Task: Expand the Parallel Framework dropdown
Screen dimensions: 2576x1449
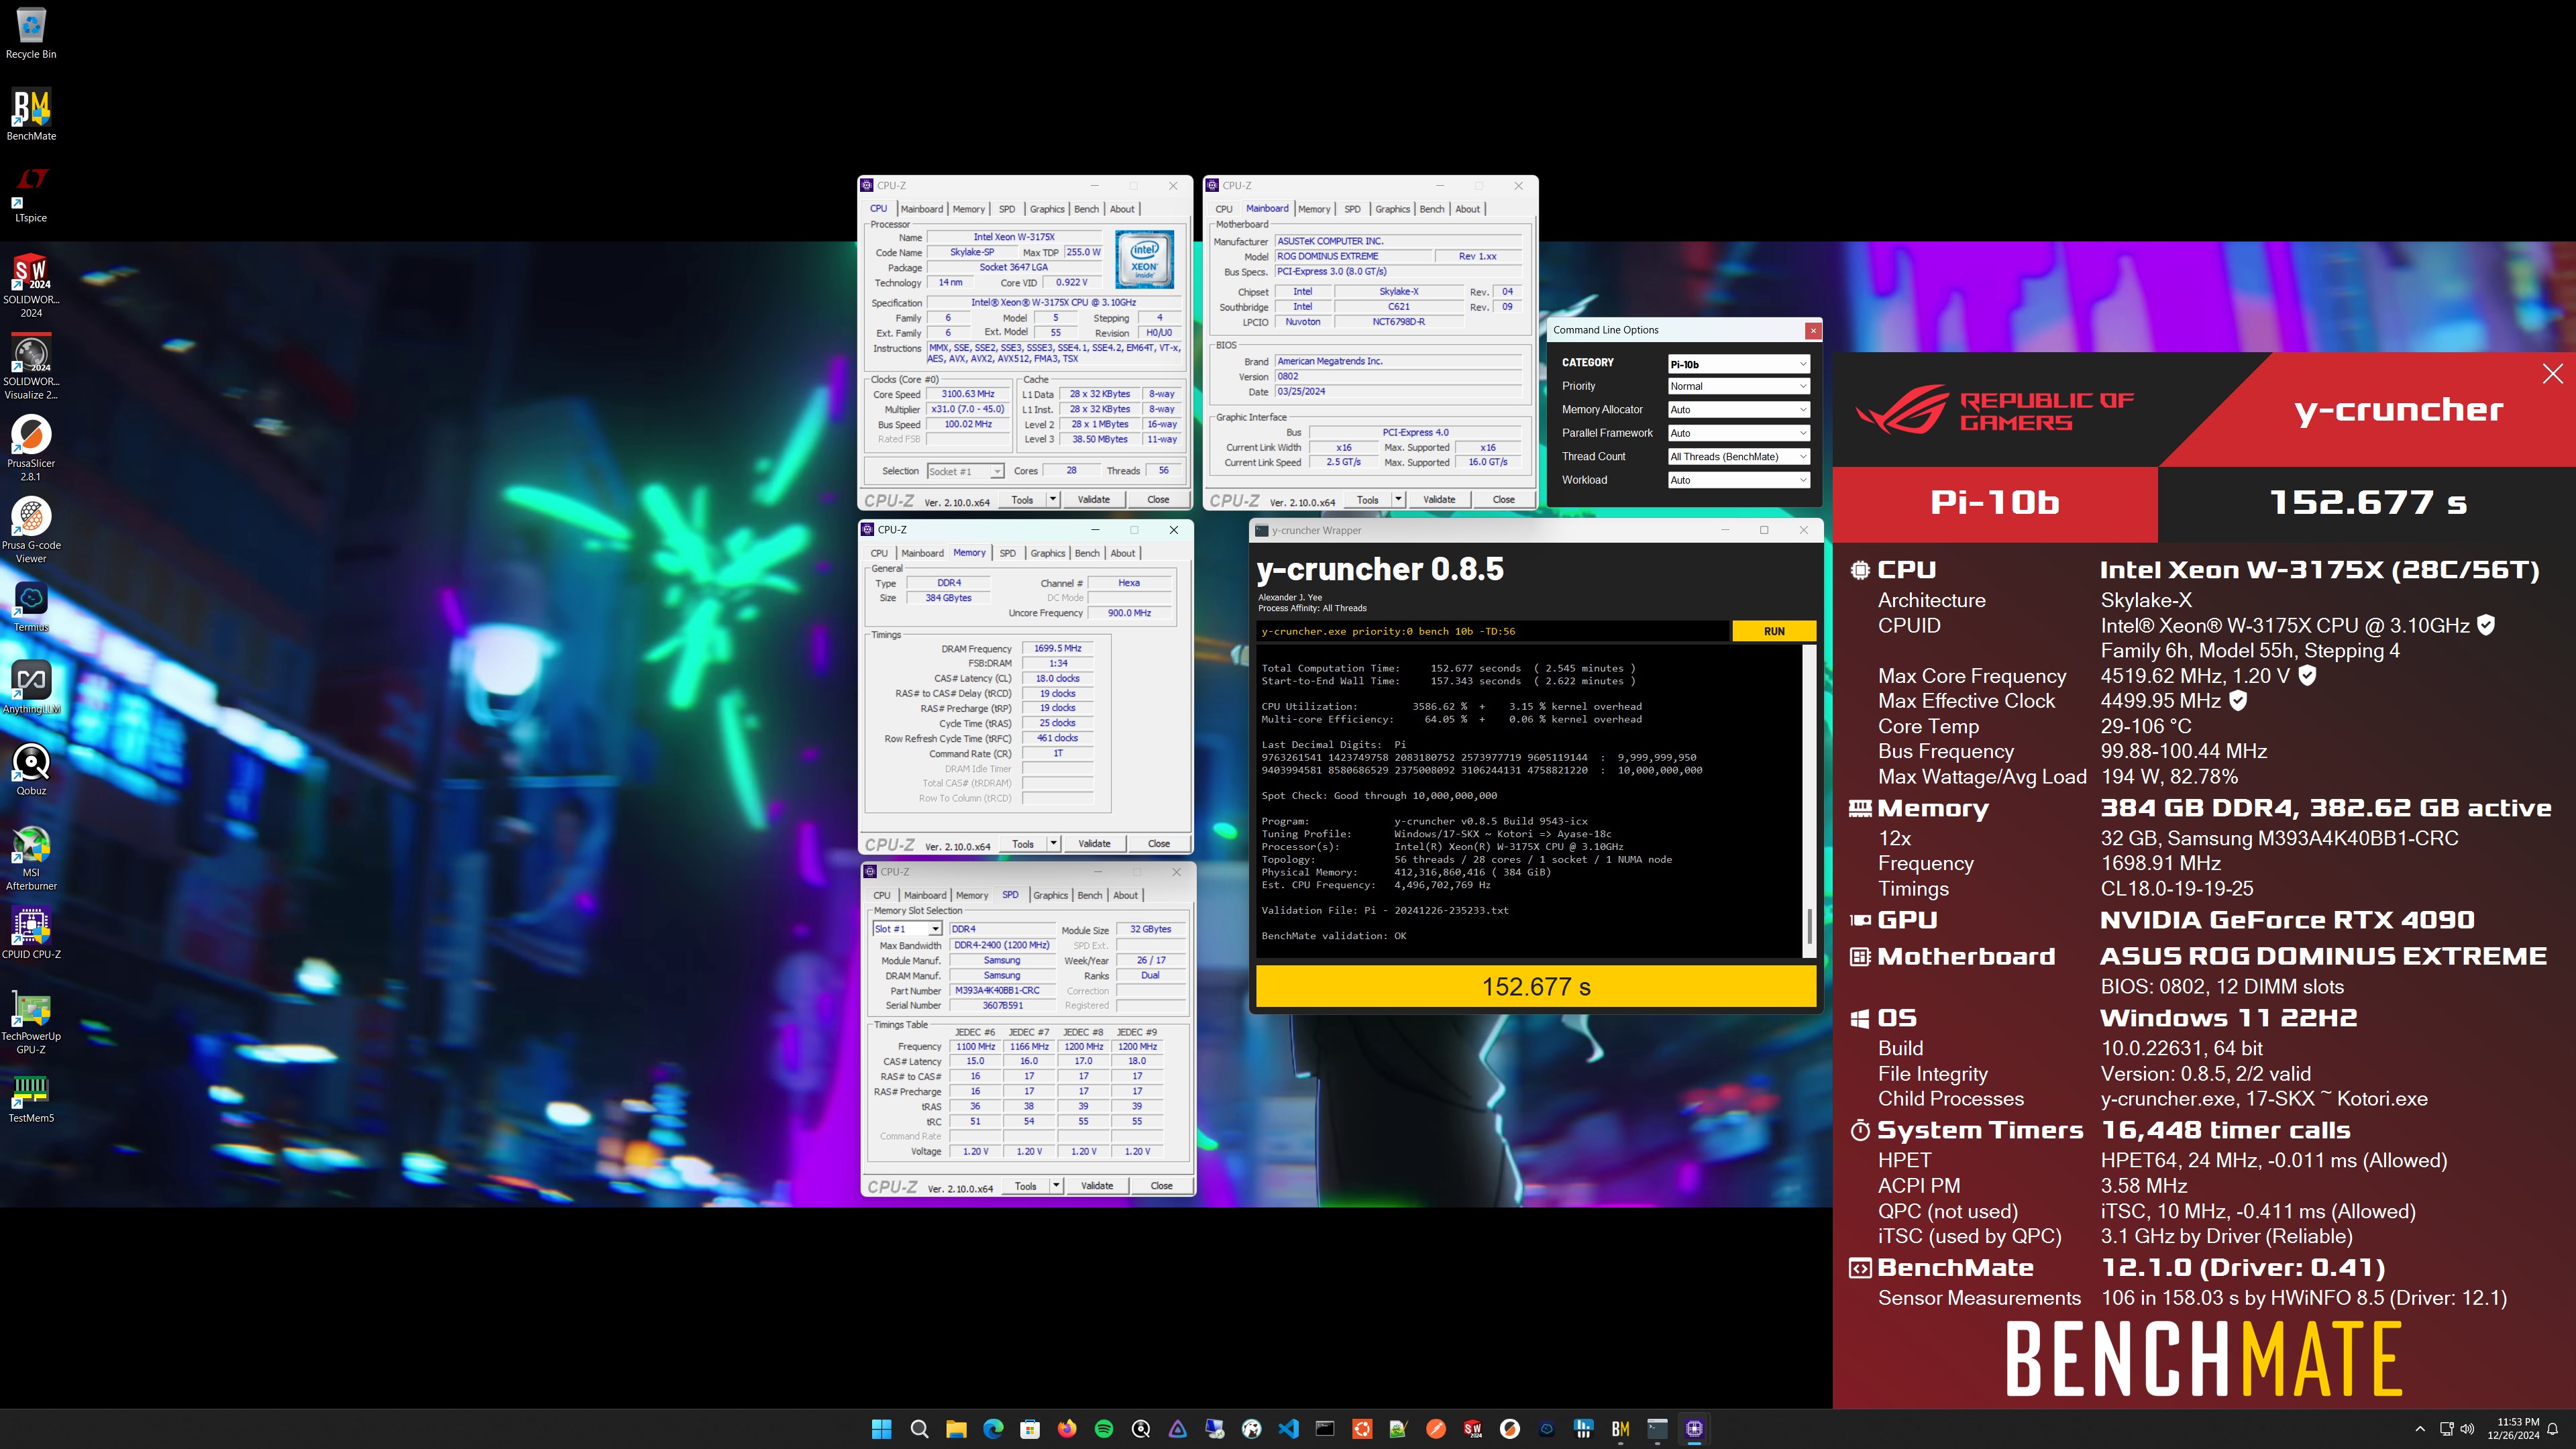Action: pyautogui.click(x=1738, y=433)
